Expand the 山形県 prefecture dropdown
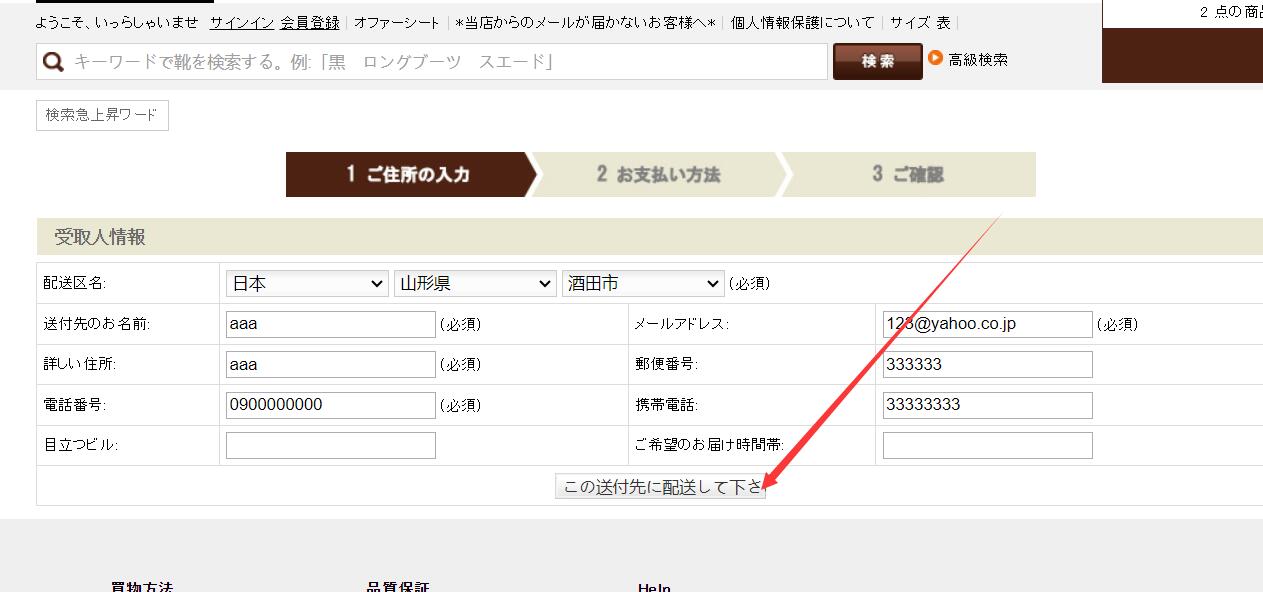The width and height of the screenshot is (1263, 592). 474,284
